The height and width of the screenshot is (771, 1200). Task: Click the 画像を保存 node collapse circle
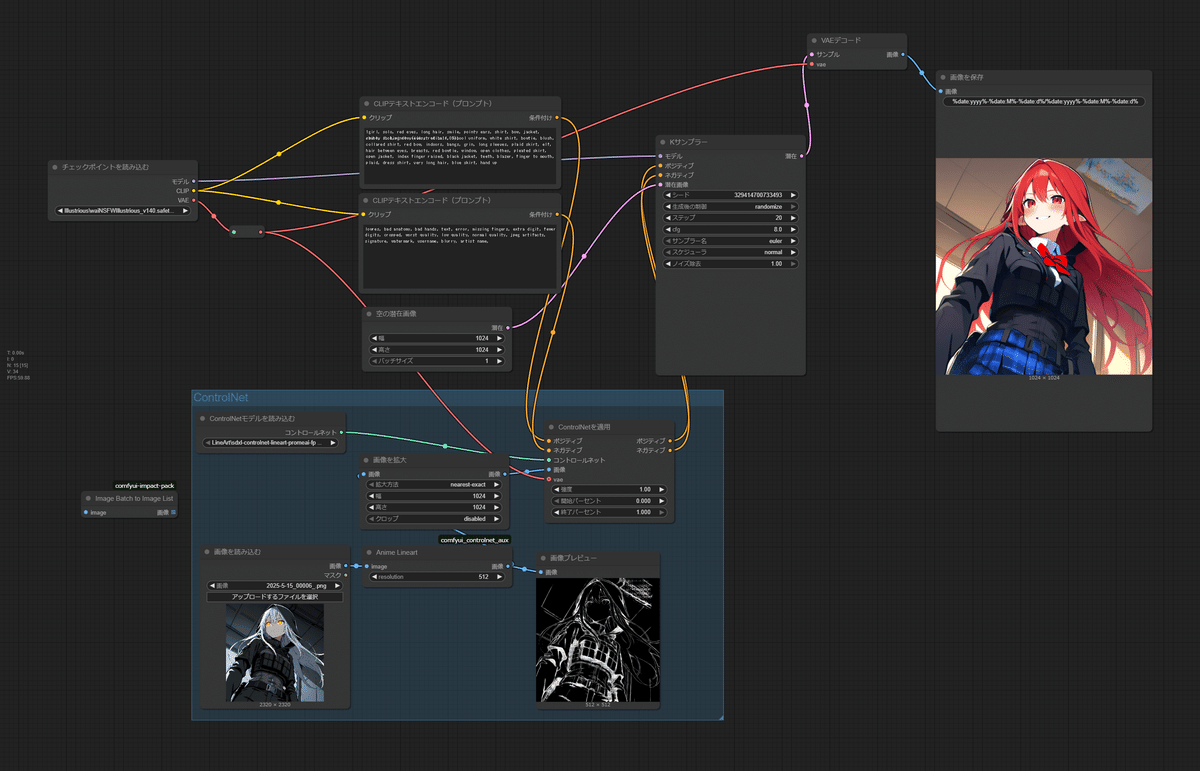tap(944, 77)
